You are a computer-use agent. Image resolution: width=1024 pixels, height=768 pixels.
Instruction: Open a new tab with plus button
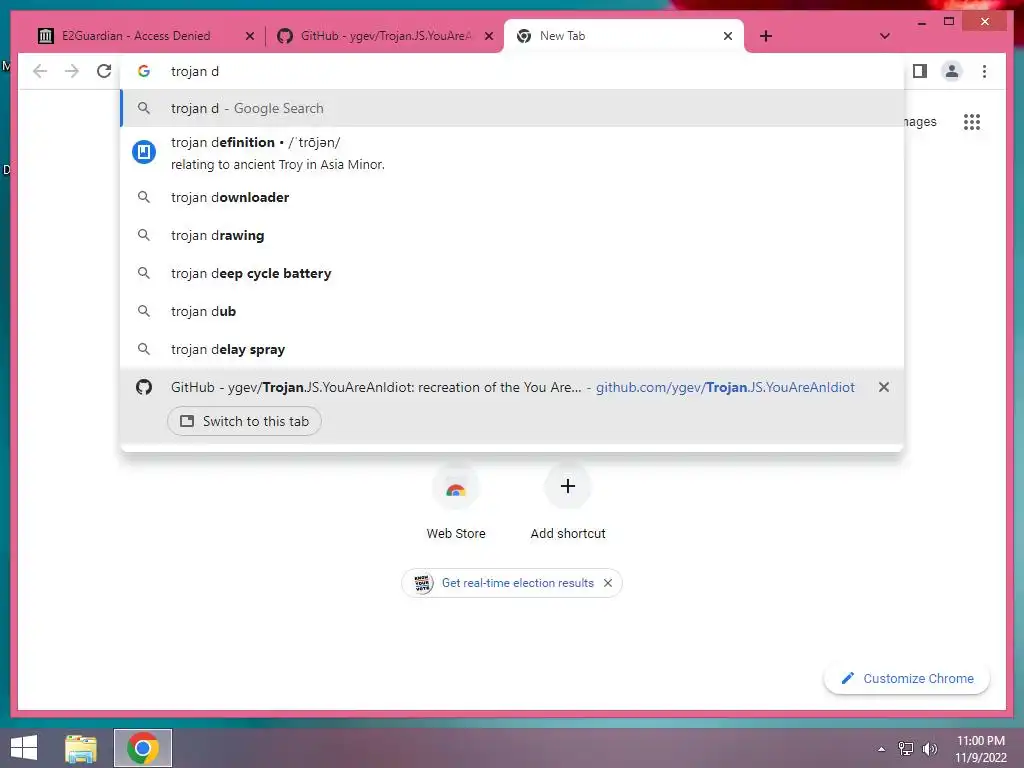coord(766,37)
